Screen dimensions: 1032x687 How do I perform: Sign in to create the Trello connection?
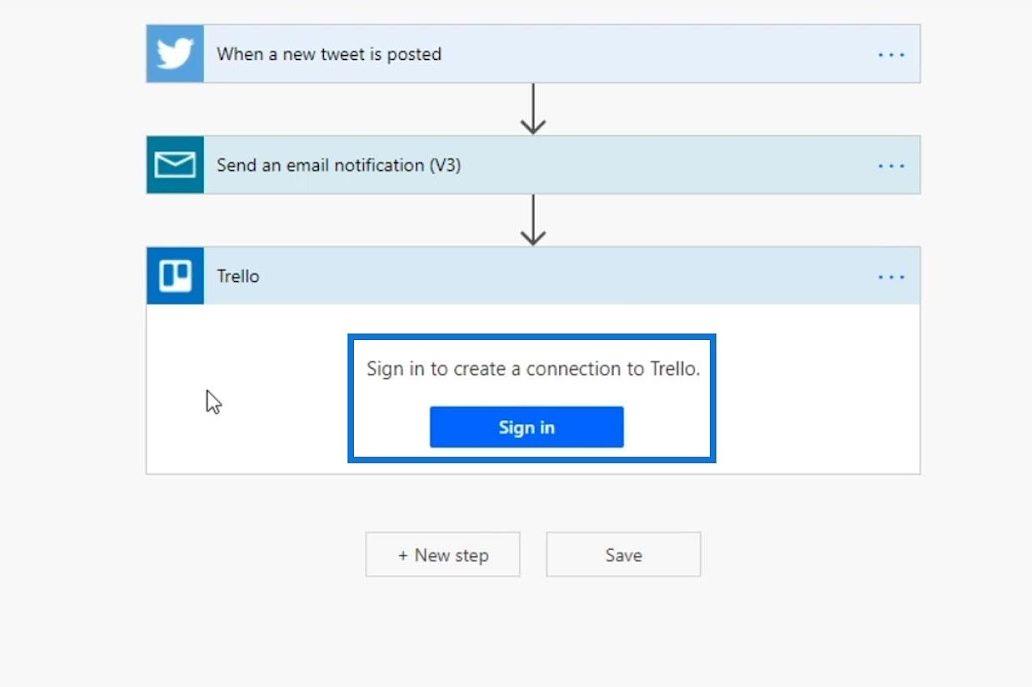point(527,427)
